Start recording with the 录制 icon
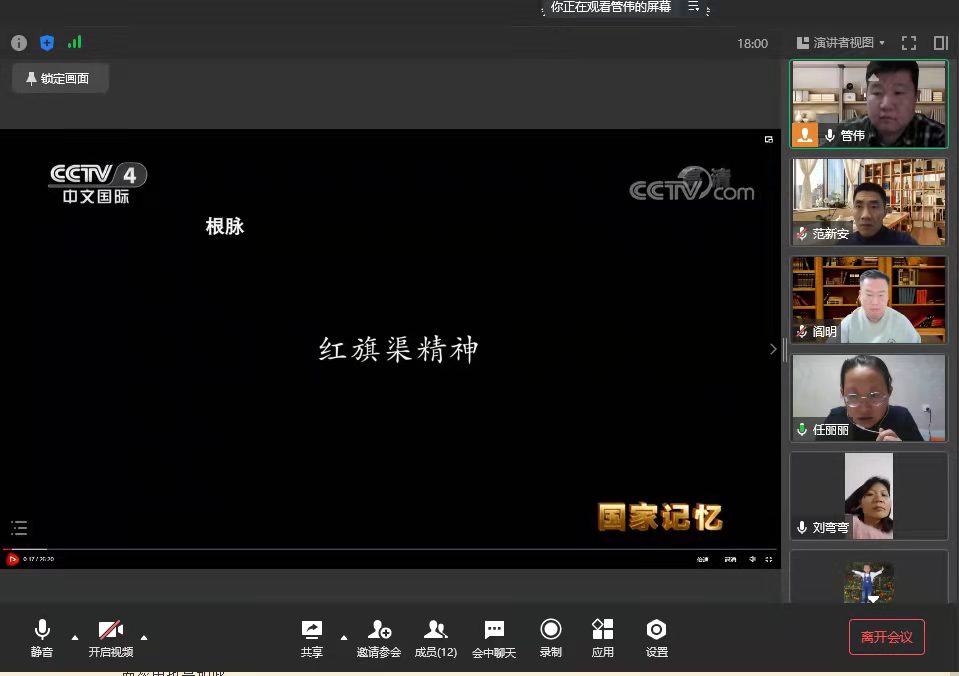 click(x=550, y=637)
